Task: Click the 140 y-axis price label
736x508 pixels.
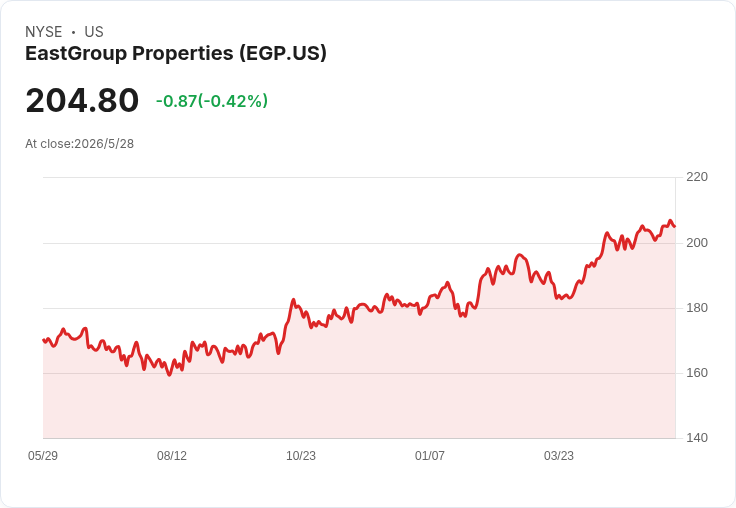Action: (x=697, y=438)
